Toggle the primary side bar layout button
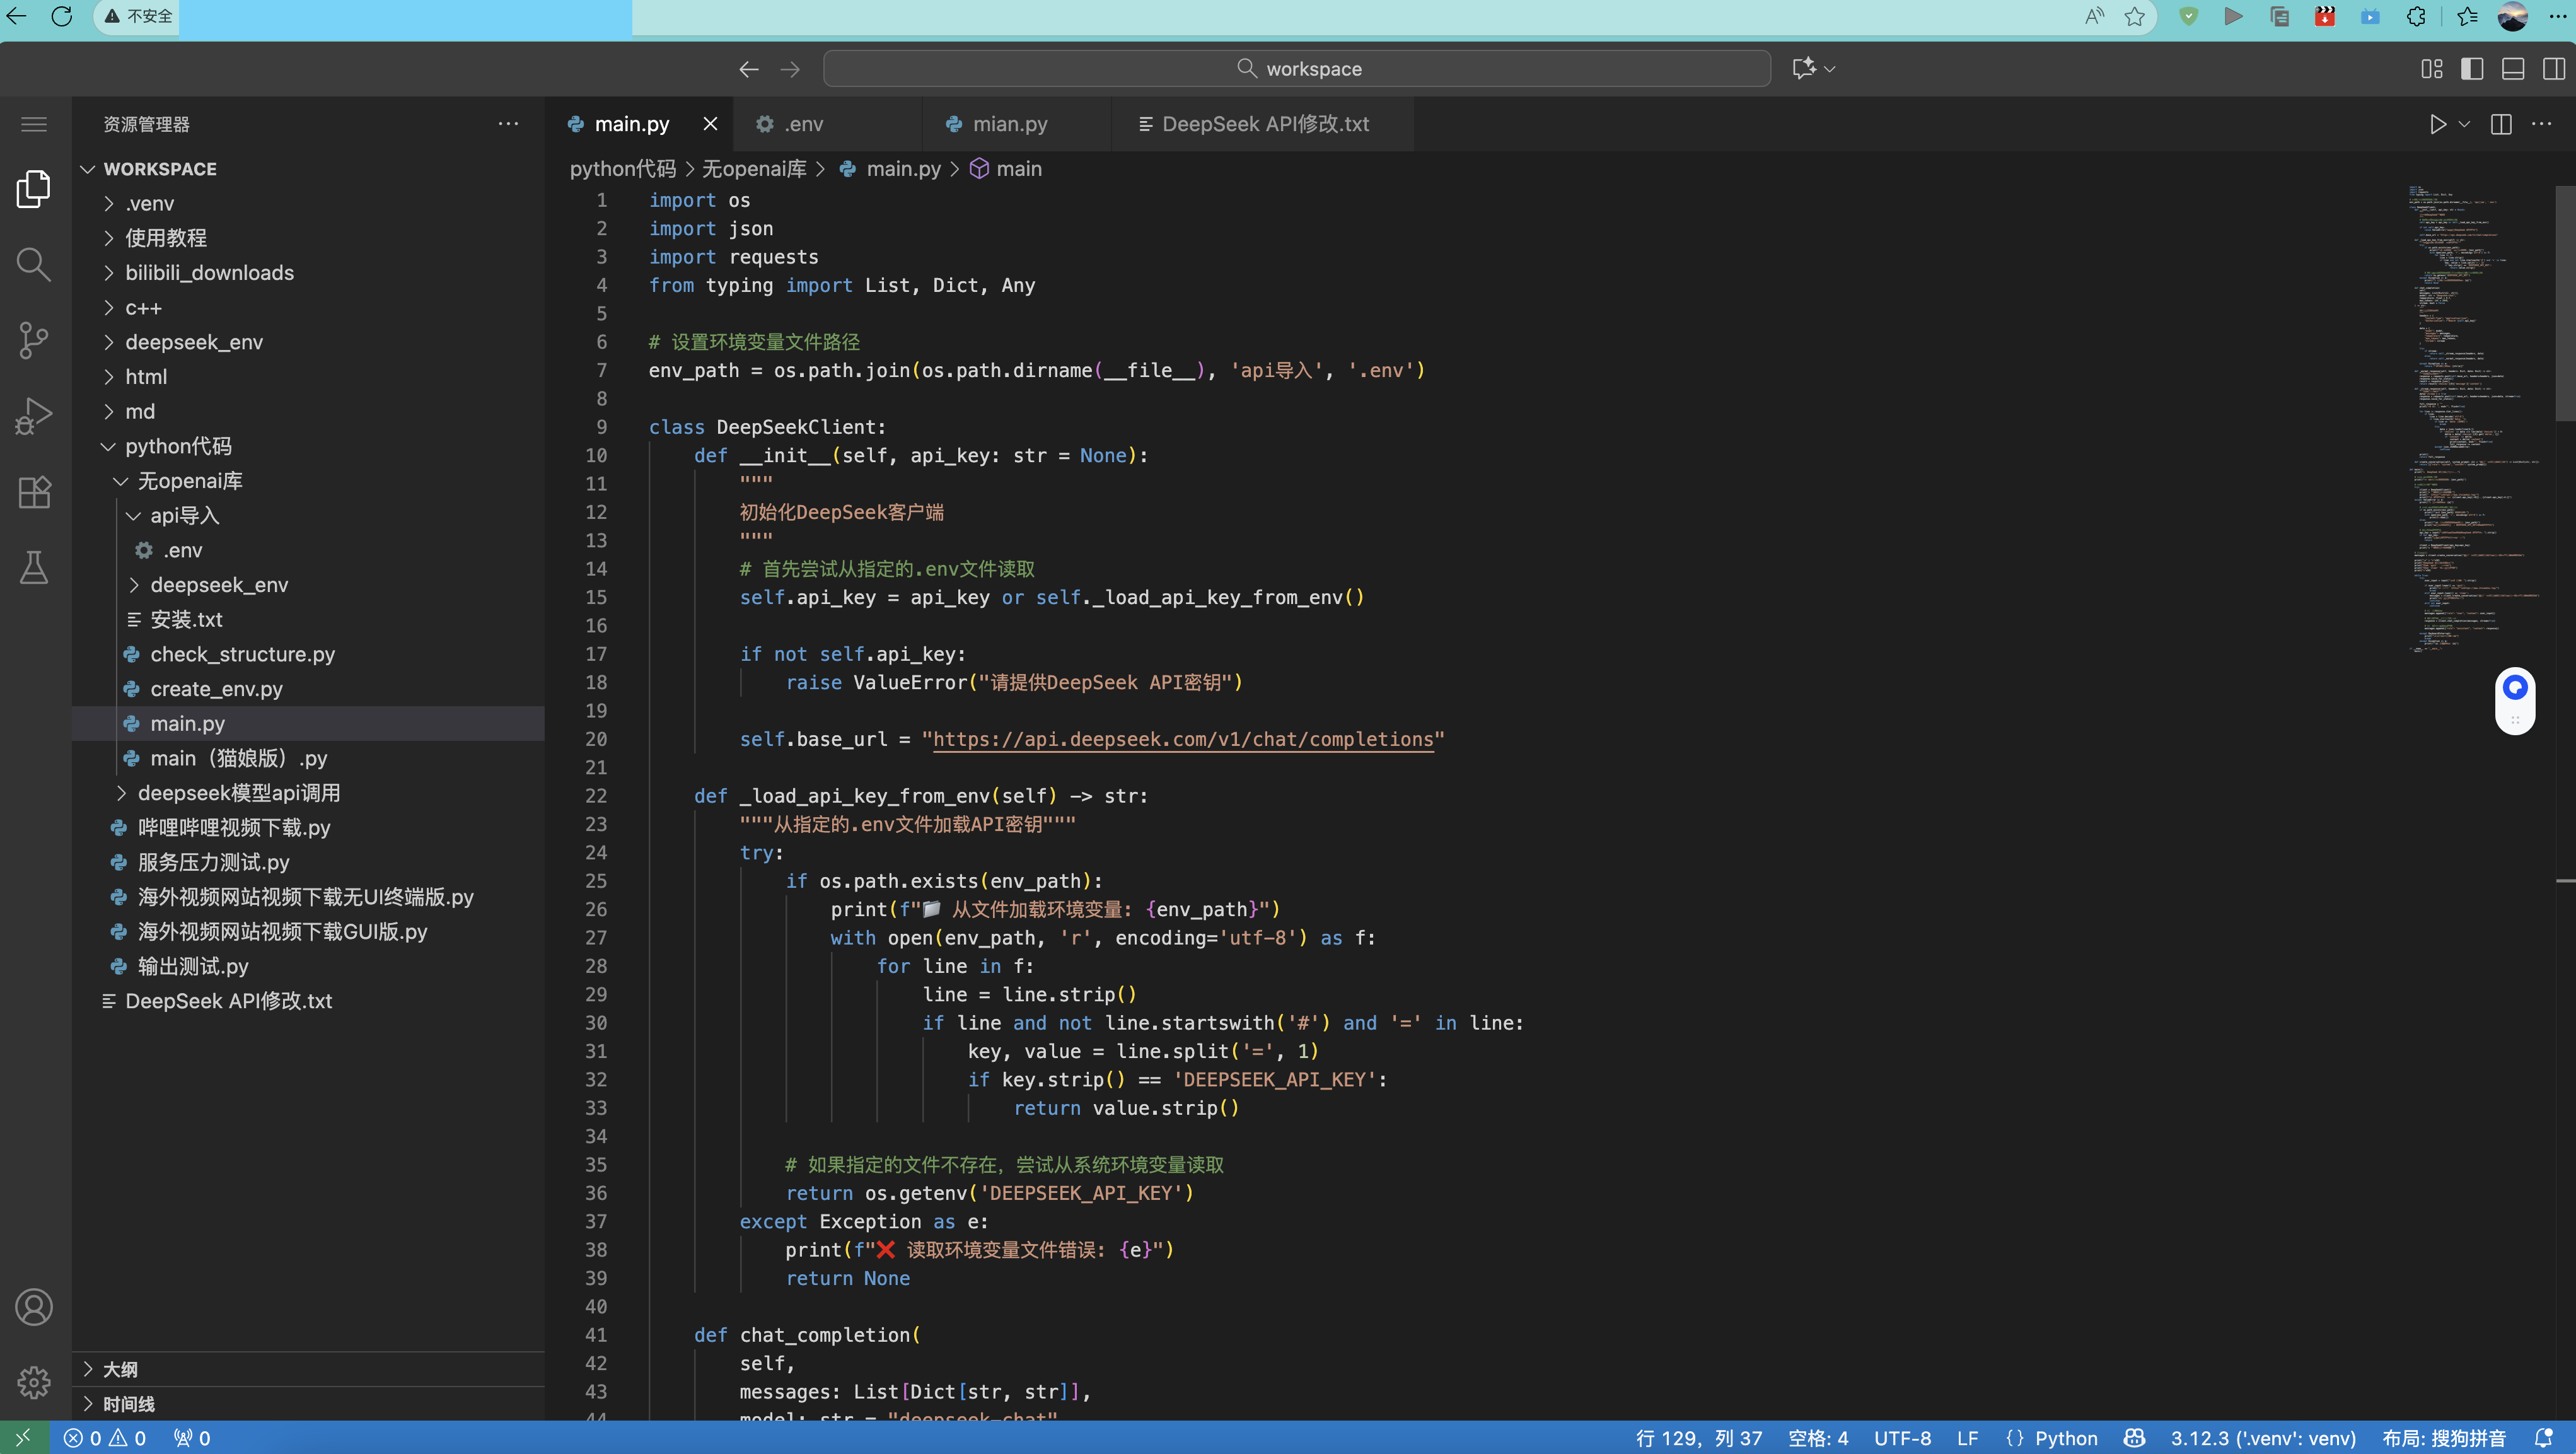 2472,69
